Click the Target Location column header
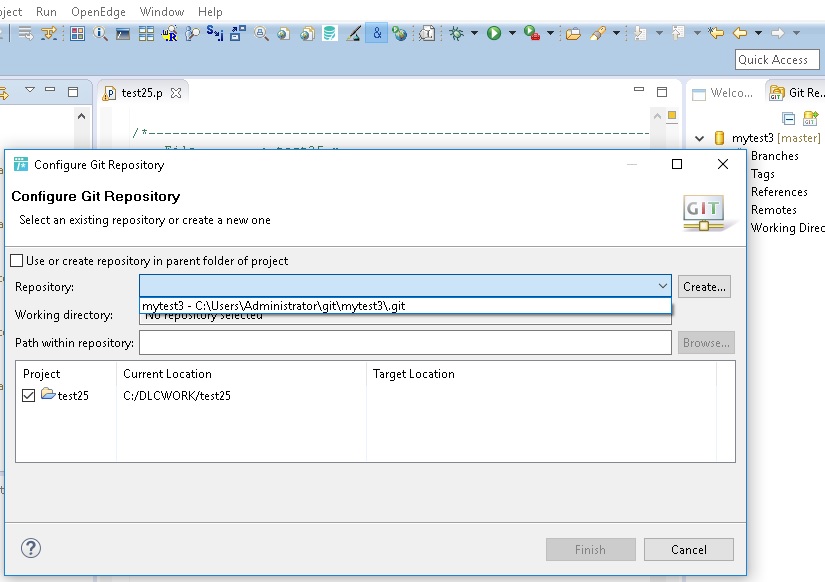The width and height of the screenshot is (825, 582). coord(414,374)
